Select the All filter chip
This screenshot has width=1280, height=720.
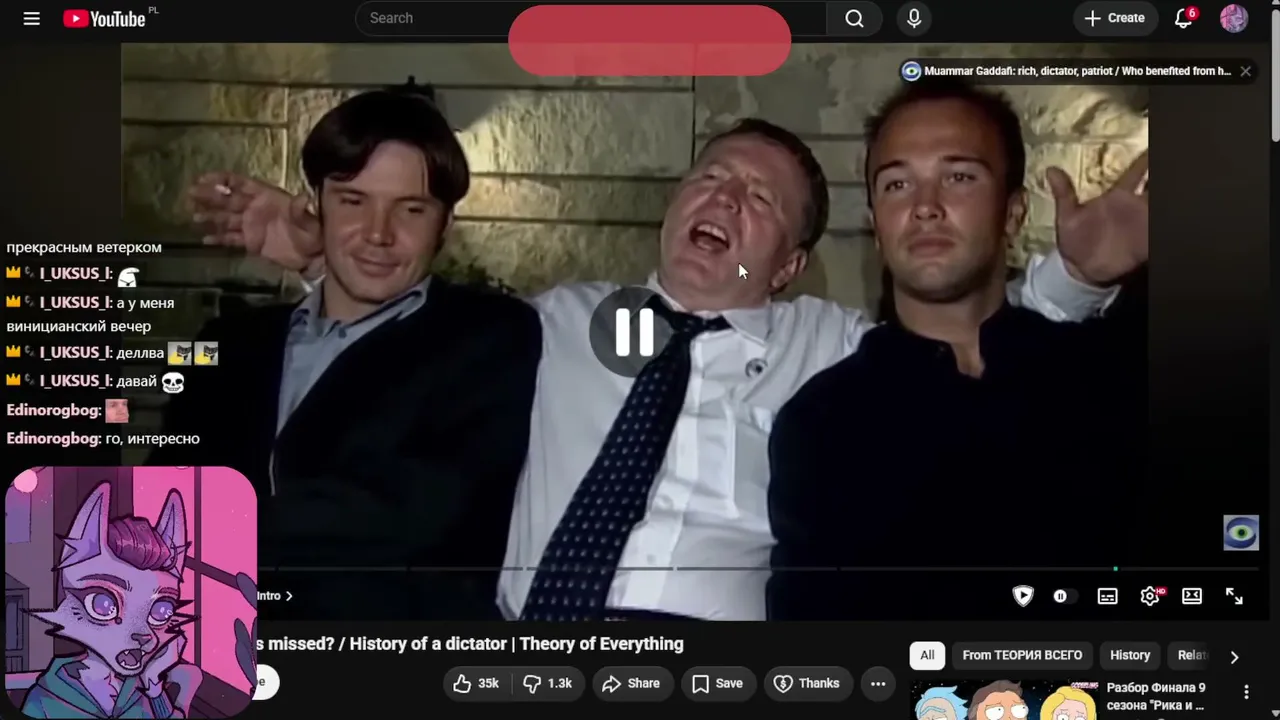927,655
